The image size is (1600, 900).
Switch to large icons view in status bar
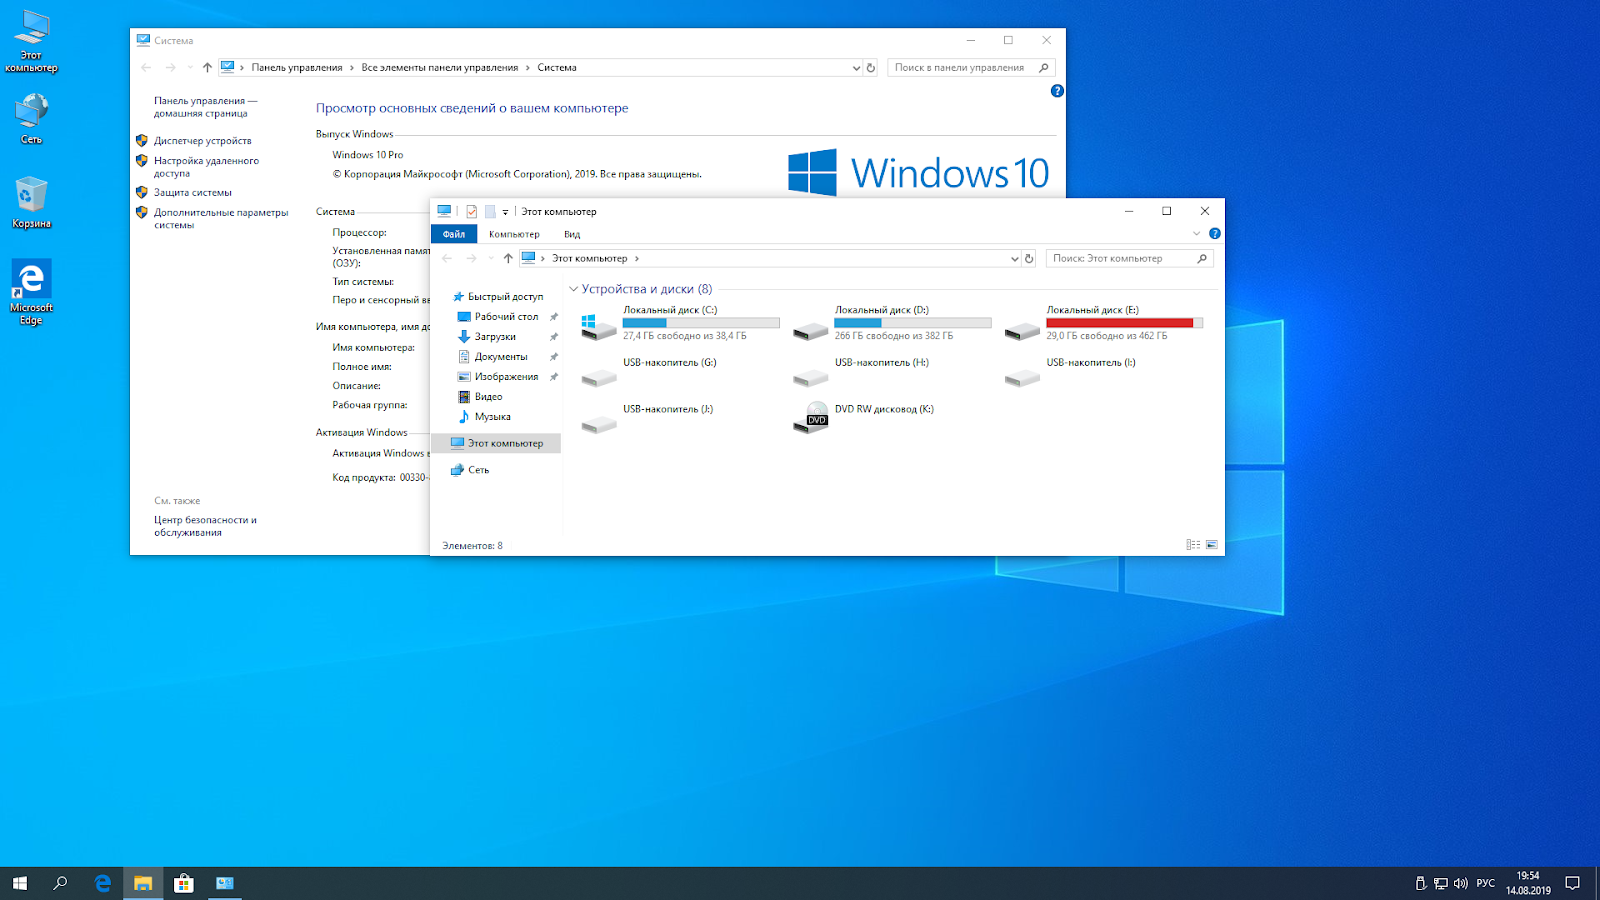(1212, 545)
